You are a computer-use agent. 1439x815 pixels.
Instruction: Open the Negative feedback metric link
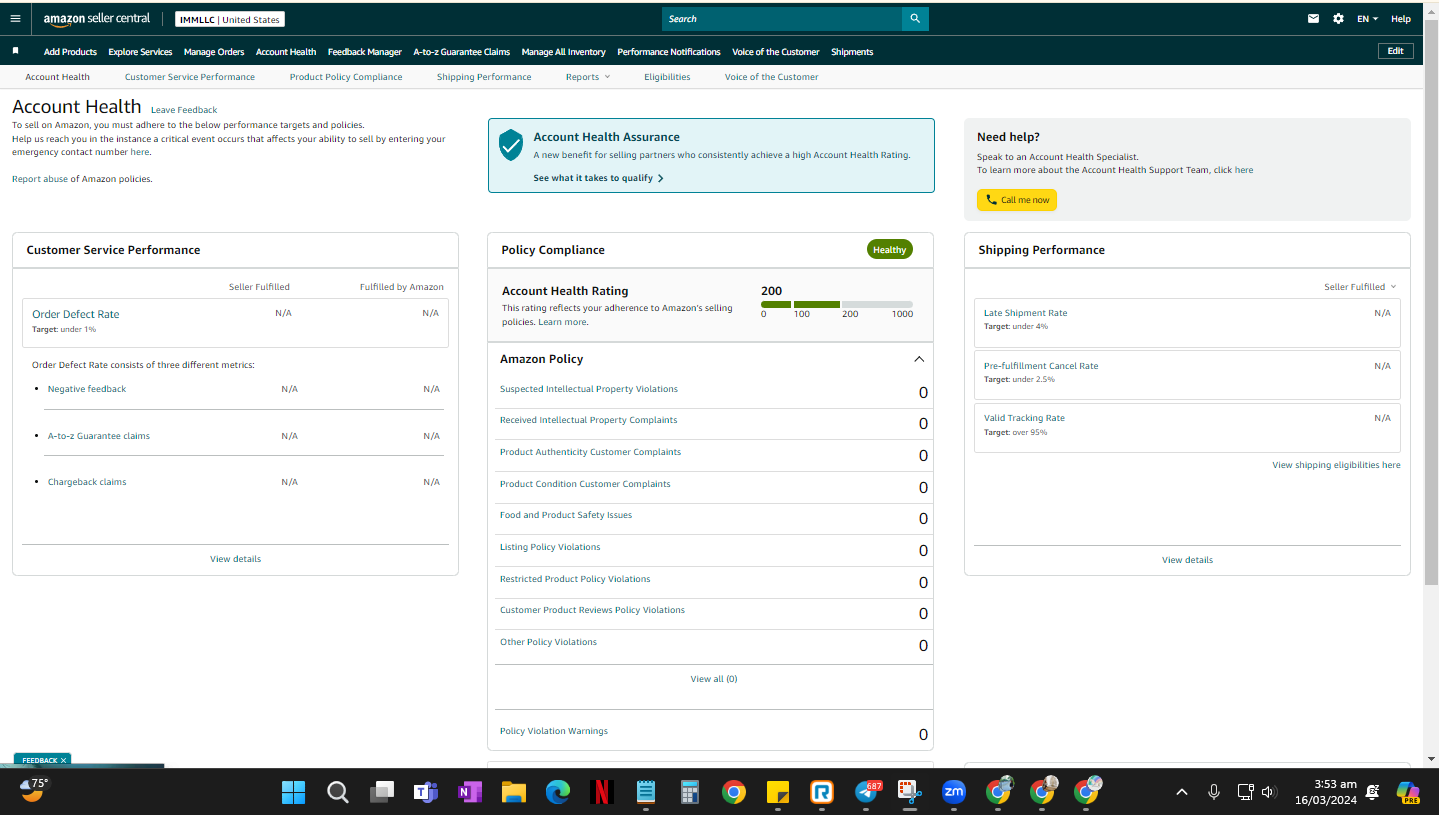point(87,389)
